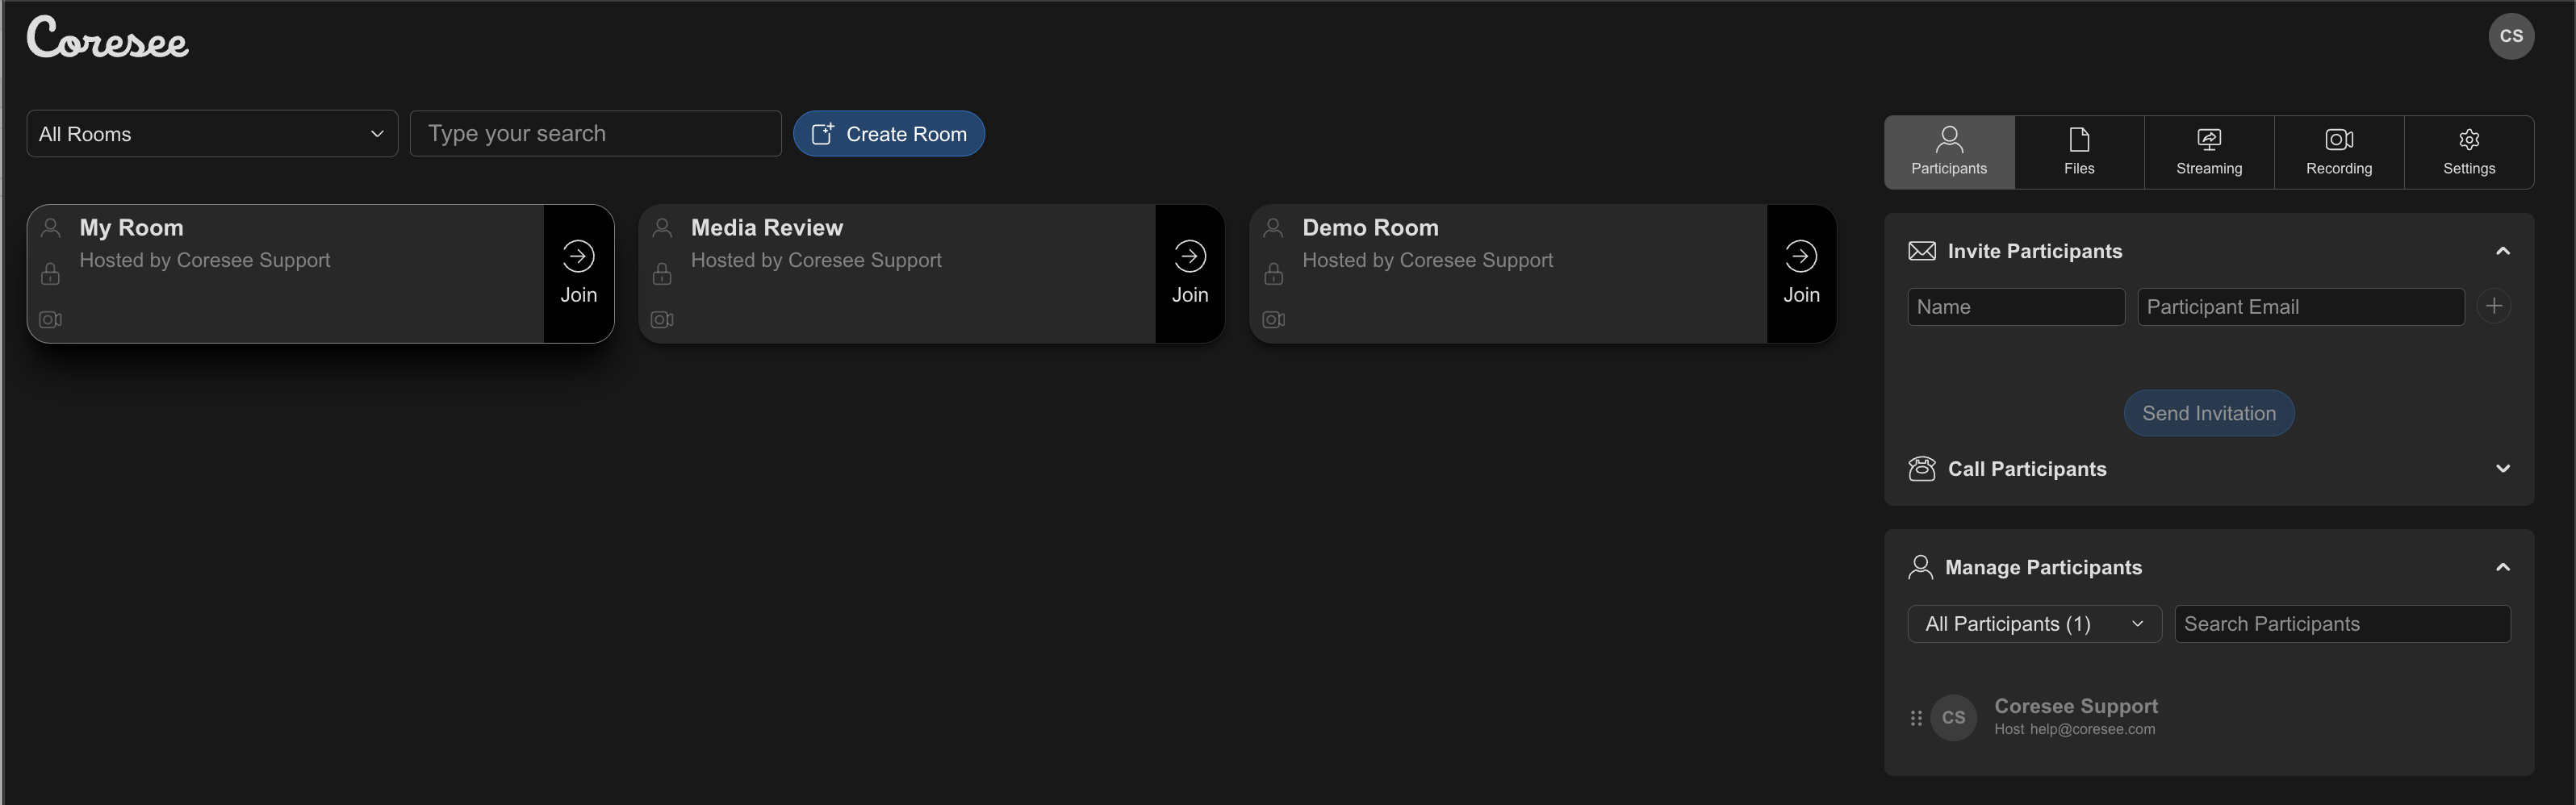
Task: Click the camera icon on My Room card
Action: [50, 320]
